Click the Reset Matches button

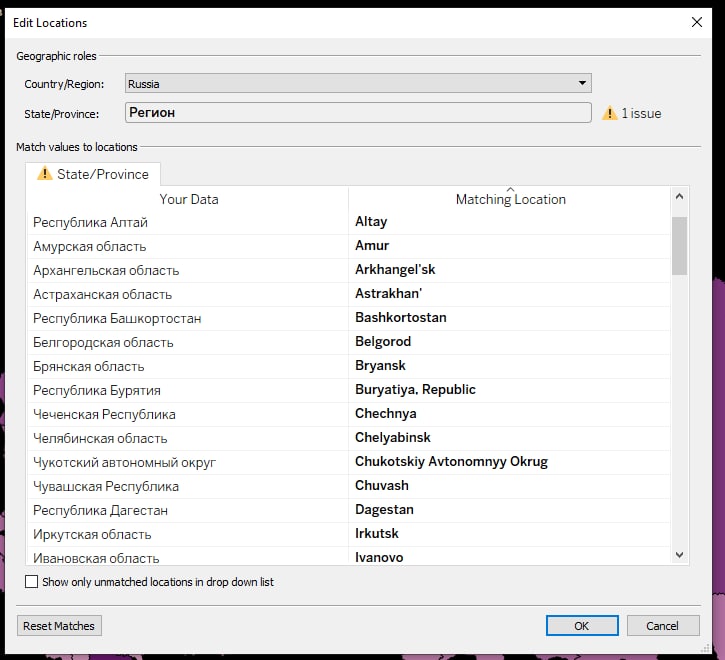click(x=59, y=626)
